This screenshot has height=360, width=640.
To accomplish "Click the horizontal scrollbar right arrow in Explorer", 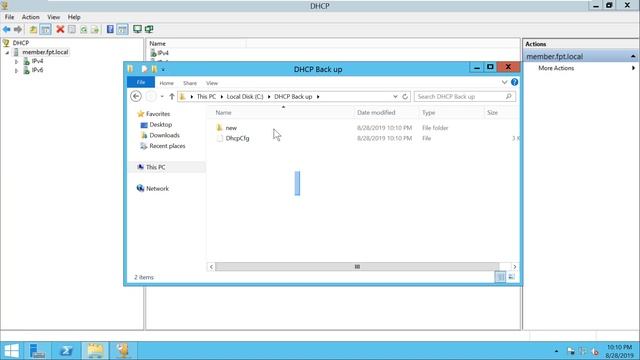I will point(514,267).
